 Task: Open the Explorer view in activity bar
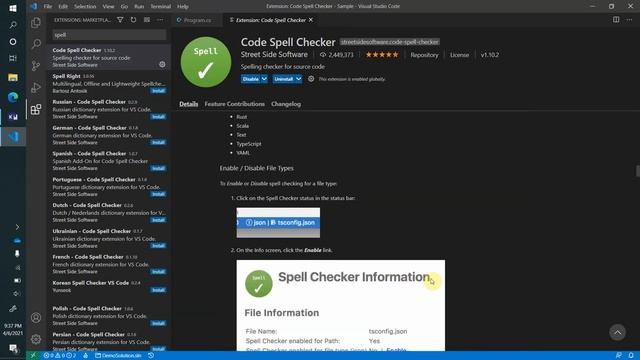point(36,22)
